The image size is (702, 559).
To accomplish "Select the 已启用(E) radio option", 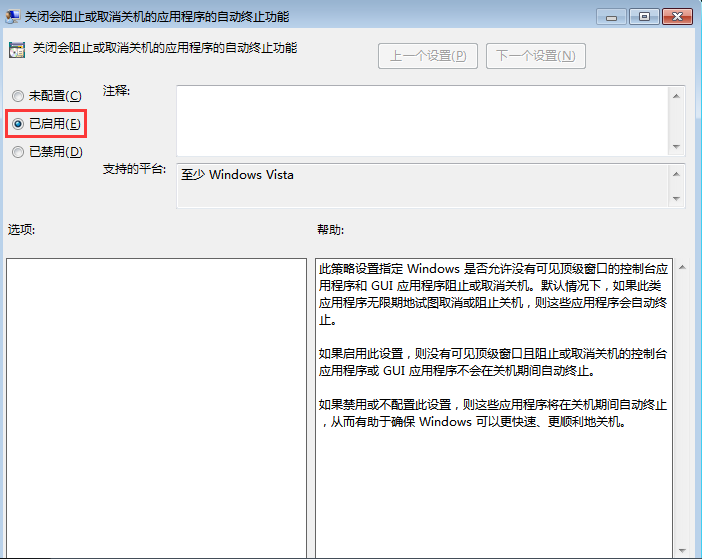I will pos(18,123).
